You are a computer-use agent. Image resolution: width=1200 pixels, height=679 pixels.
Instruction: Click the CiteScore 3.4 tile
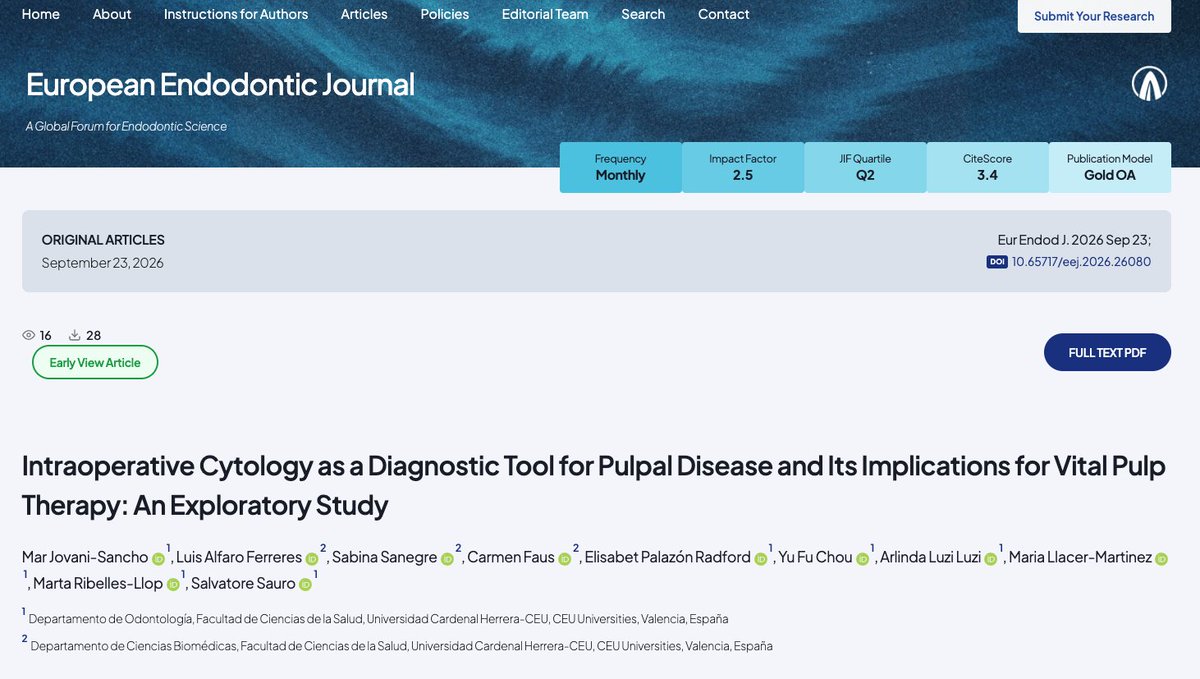(x=987, y=167)
